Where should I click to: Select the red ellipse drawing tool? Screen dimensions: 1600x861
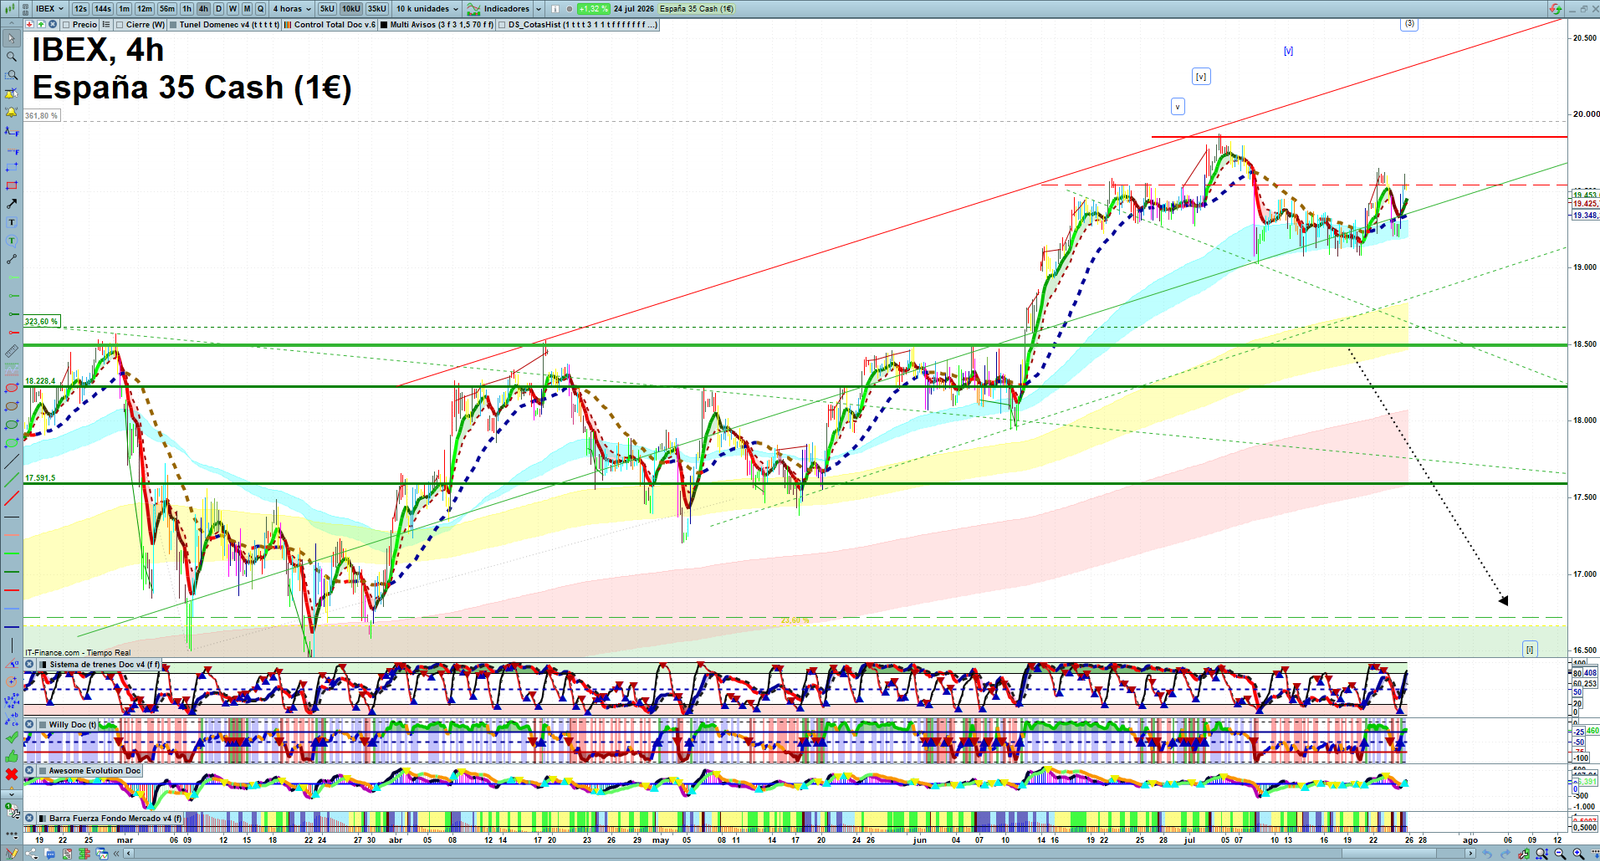coord(12,388)
